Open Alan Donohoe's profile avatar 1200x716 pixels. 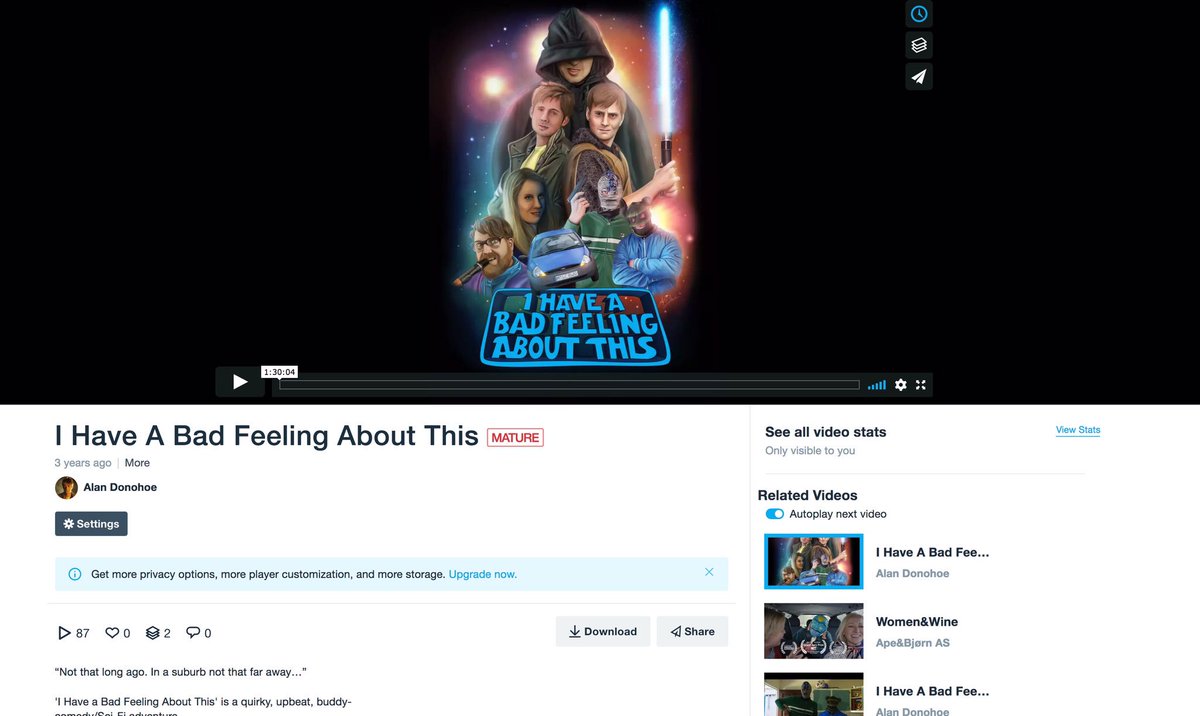(66, 488)
